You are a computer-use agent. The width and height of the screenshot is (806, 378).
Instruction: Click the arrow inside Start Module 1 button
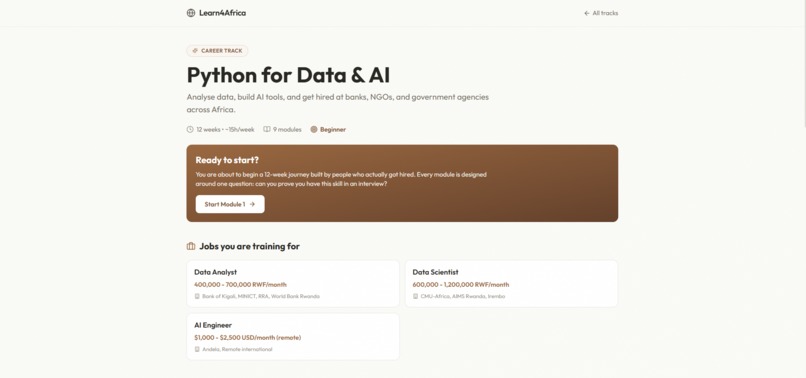252,204
